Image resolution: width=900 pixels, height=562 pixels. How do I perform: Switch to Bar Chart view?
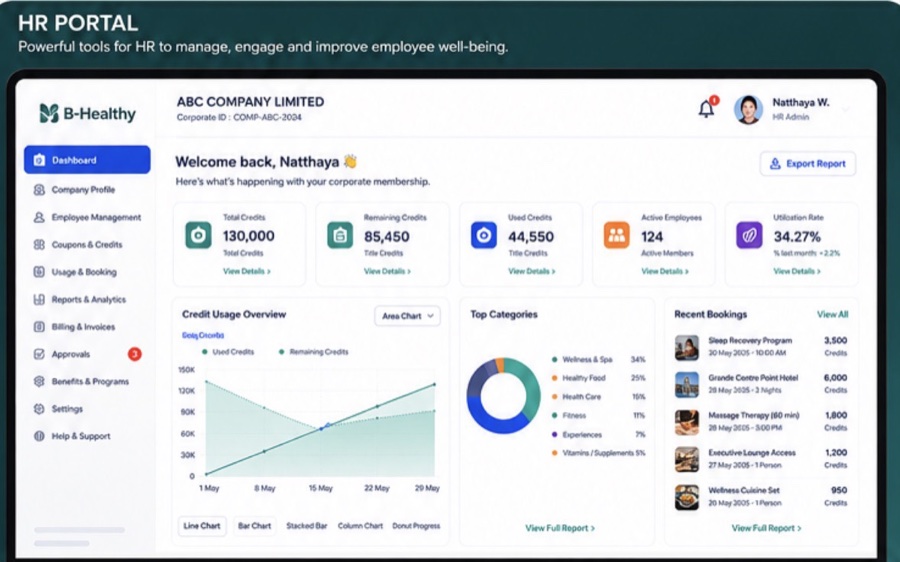pyautogui.click(x=254, y=526)
